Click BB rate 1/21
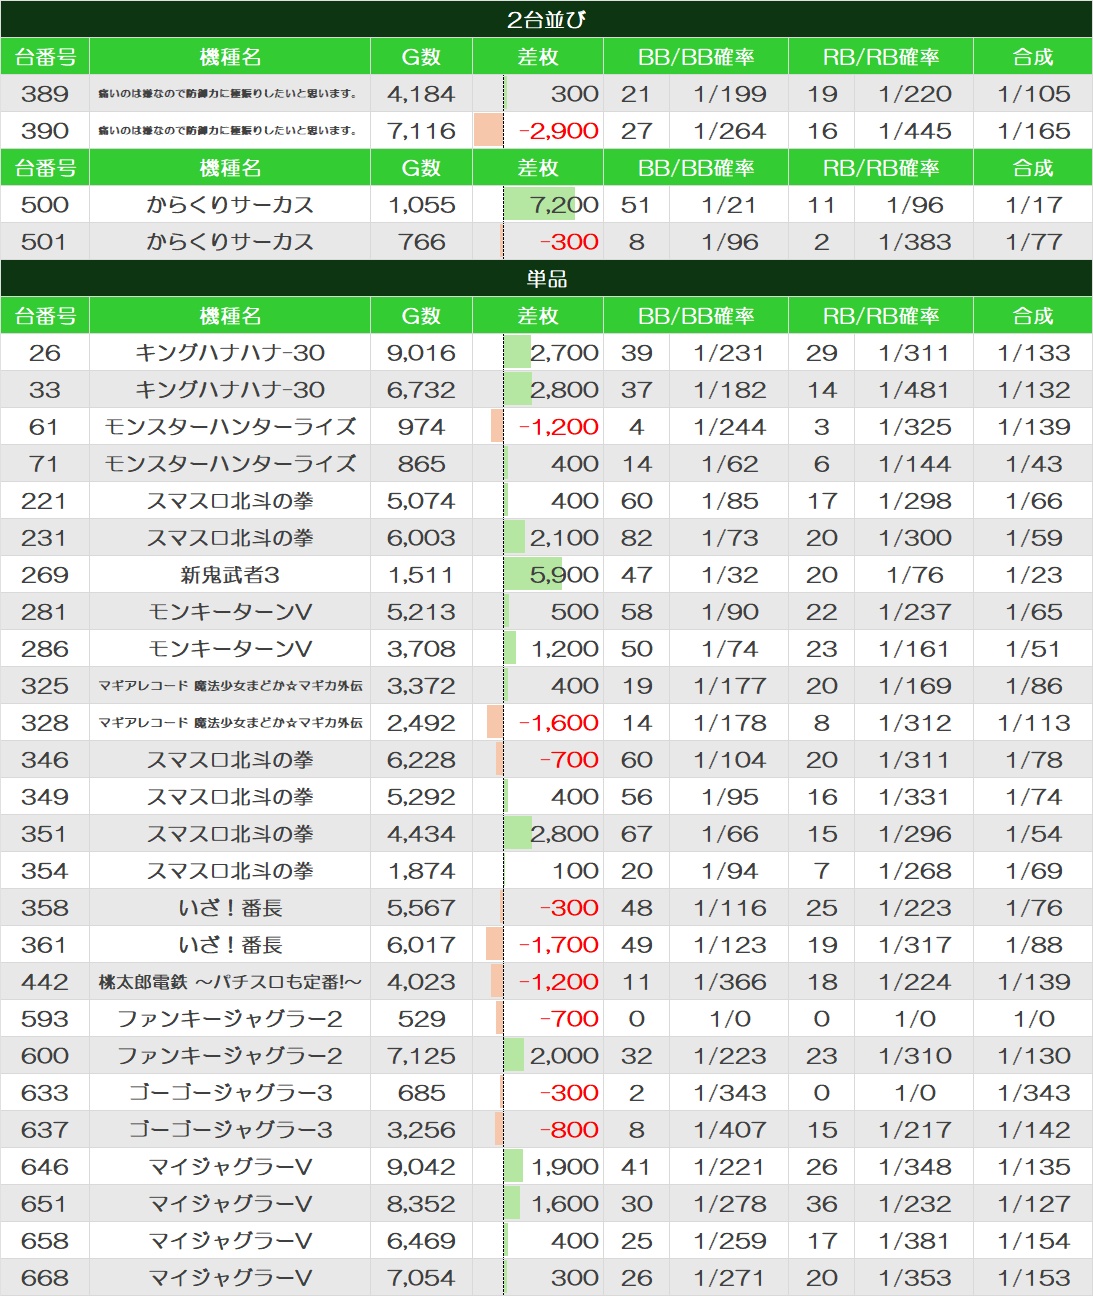This screenshot has height=1296, width=1093. coord(730,205)
